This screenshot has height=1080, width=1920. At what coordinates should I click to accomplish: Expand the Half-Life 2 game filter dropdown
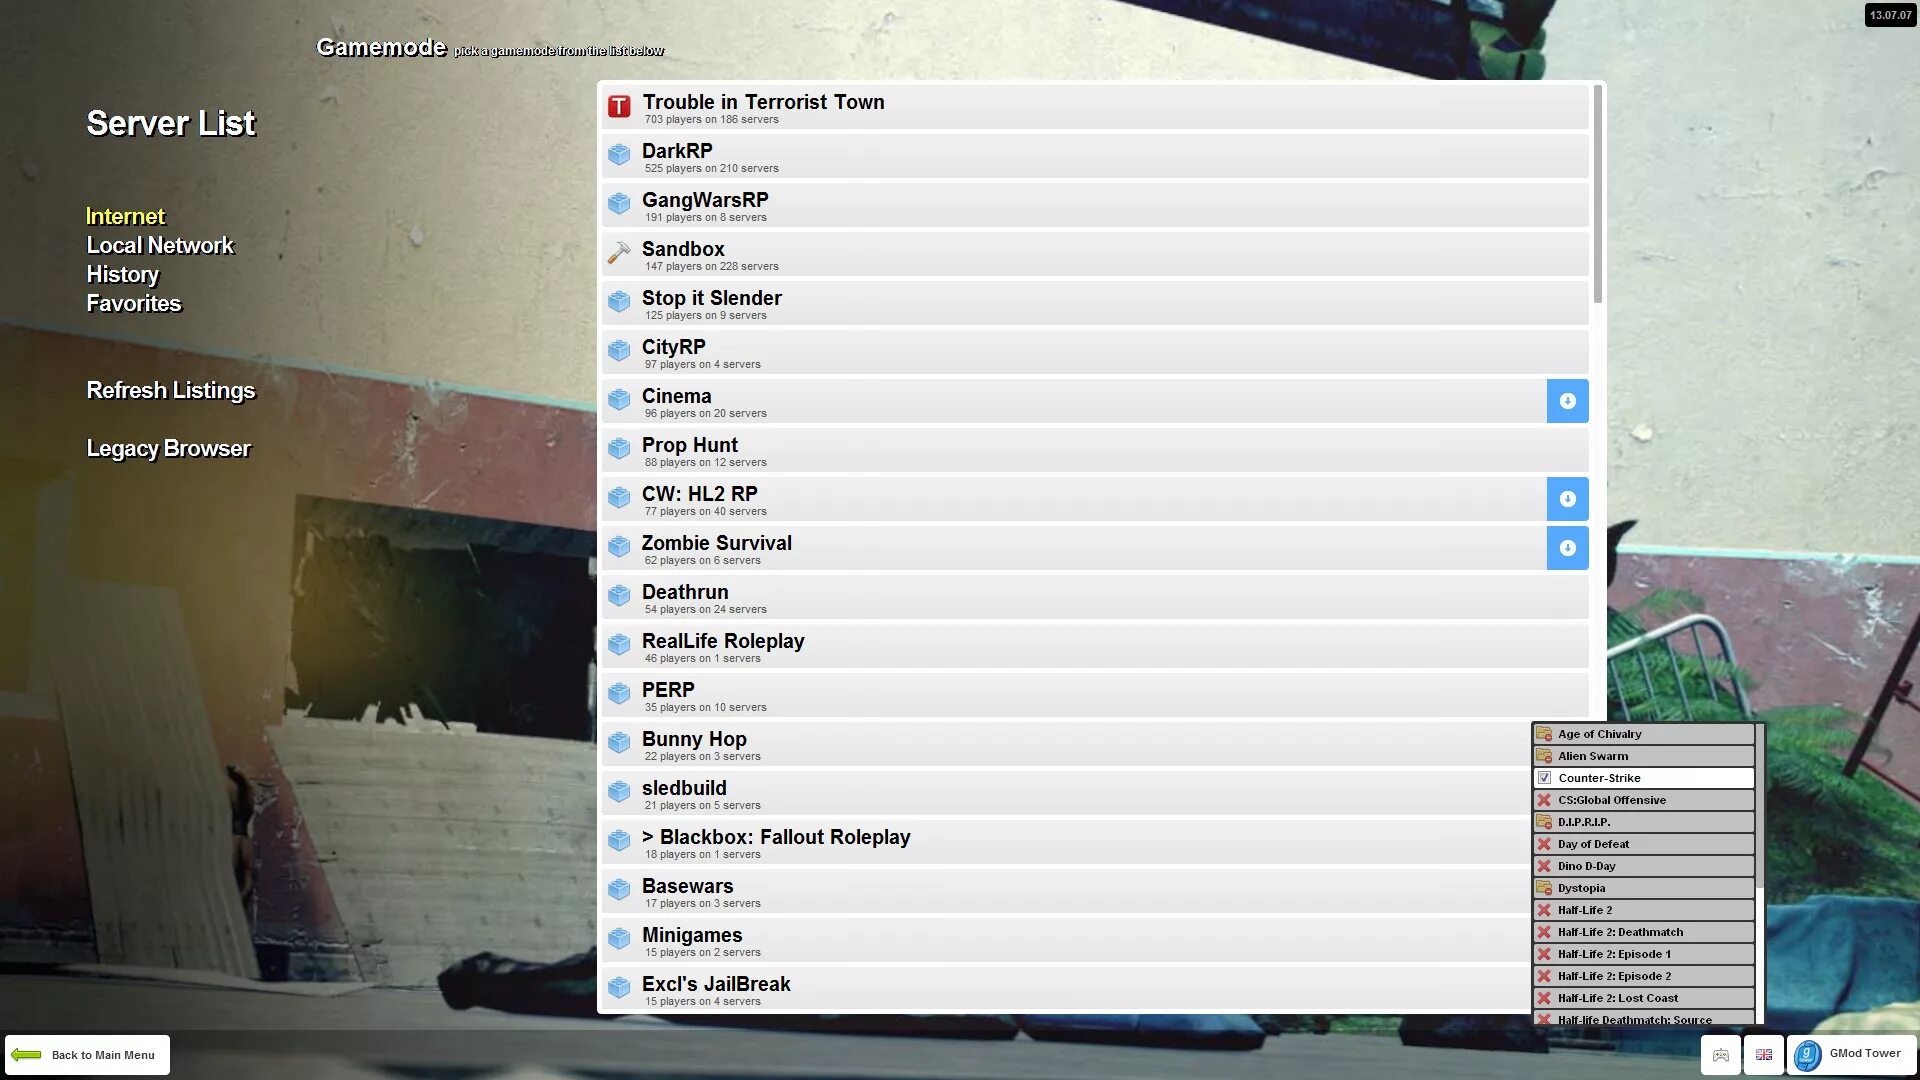1643,909
